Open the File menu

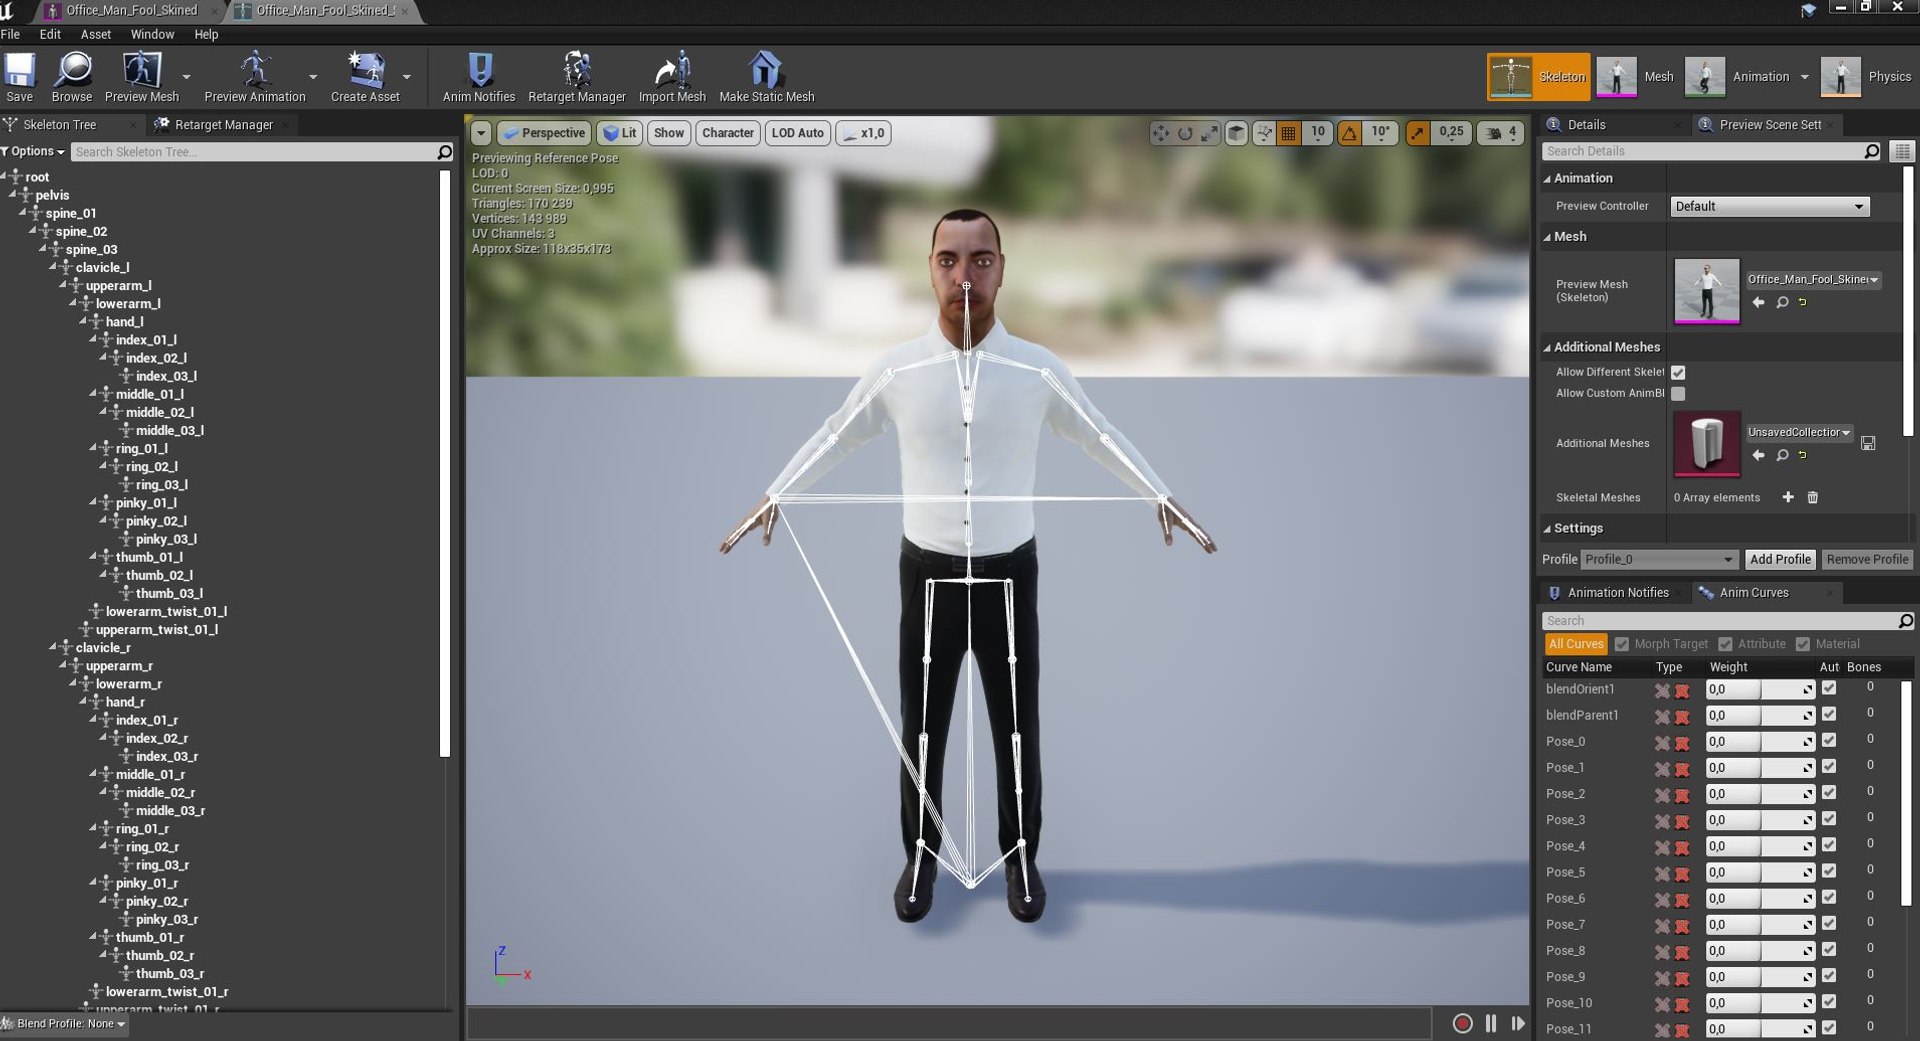click(x=11, y=34)
